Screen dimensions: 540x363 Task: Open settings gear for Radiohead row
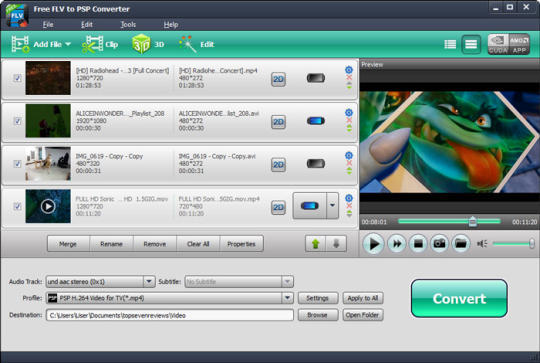pos(349,70)
